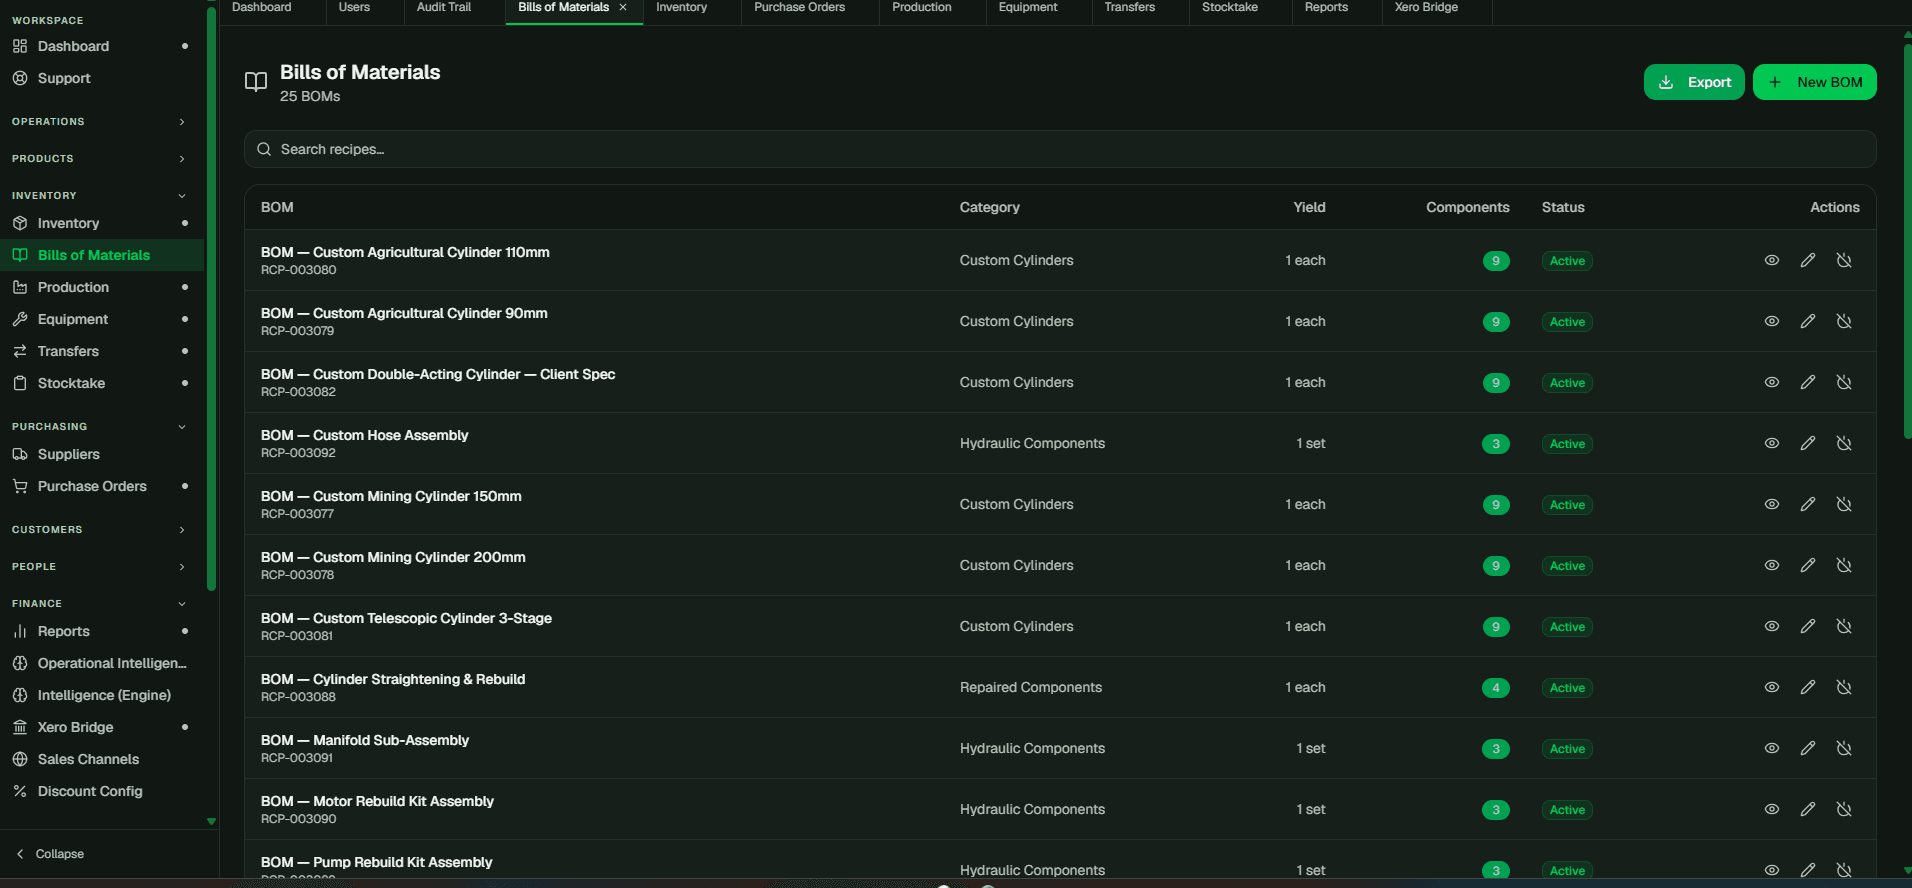Open Sales Channels in the sidebar
The width and height of the screenshot is (1912, 888).
[102, 759]
